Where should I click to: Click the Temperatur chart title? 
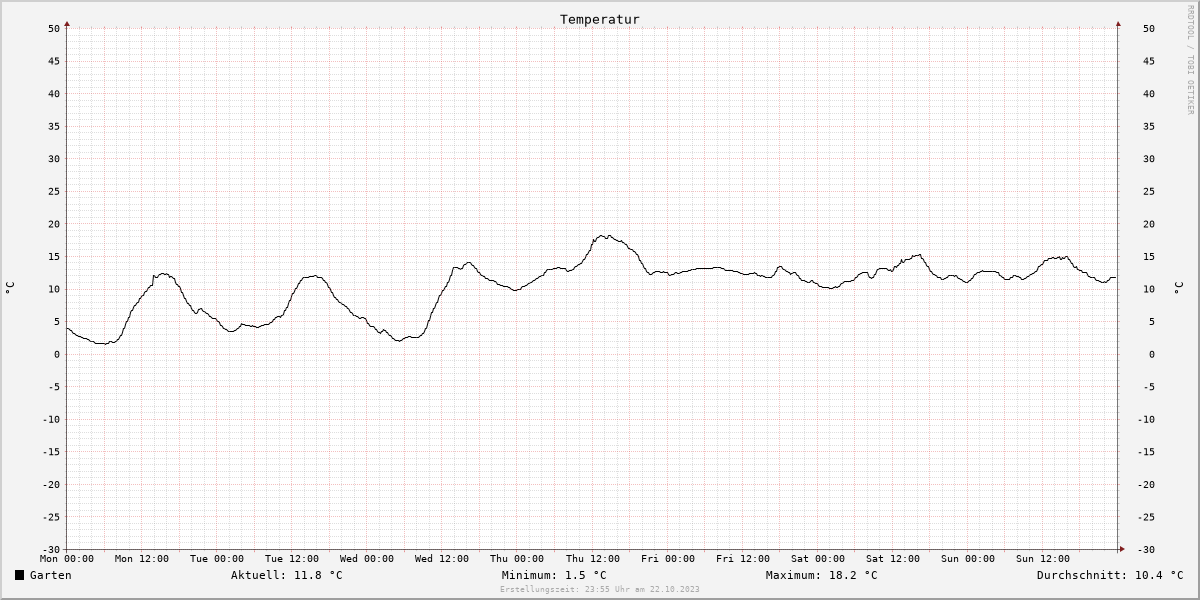[x=600, y=19]
